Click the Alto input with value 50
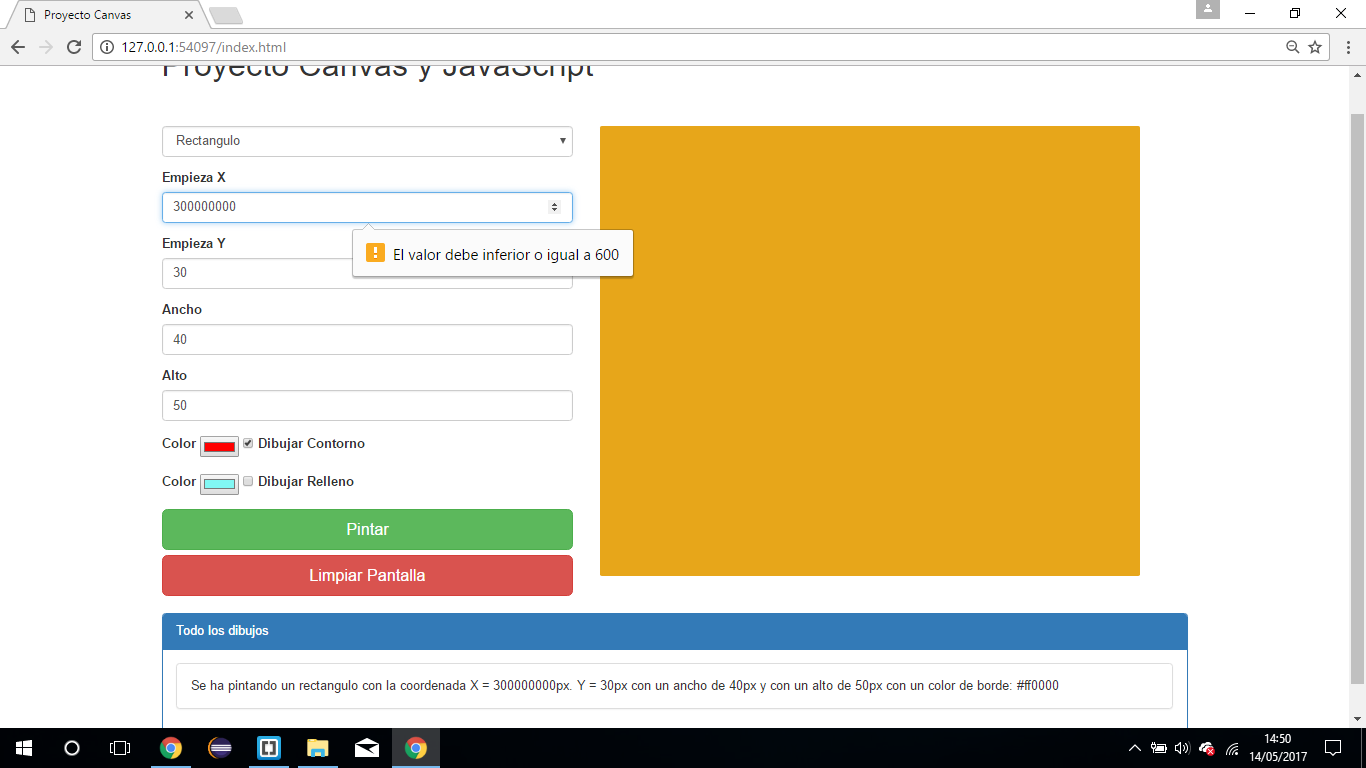This screenshot has height=768, width=1366. 367,405
